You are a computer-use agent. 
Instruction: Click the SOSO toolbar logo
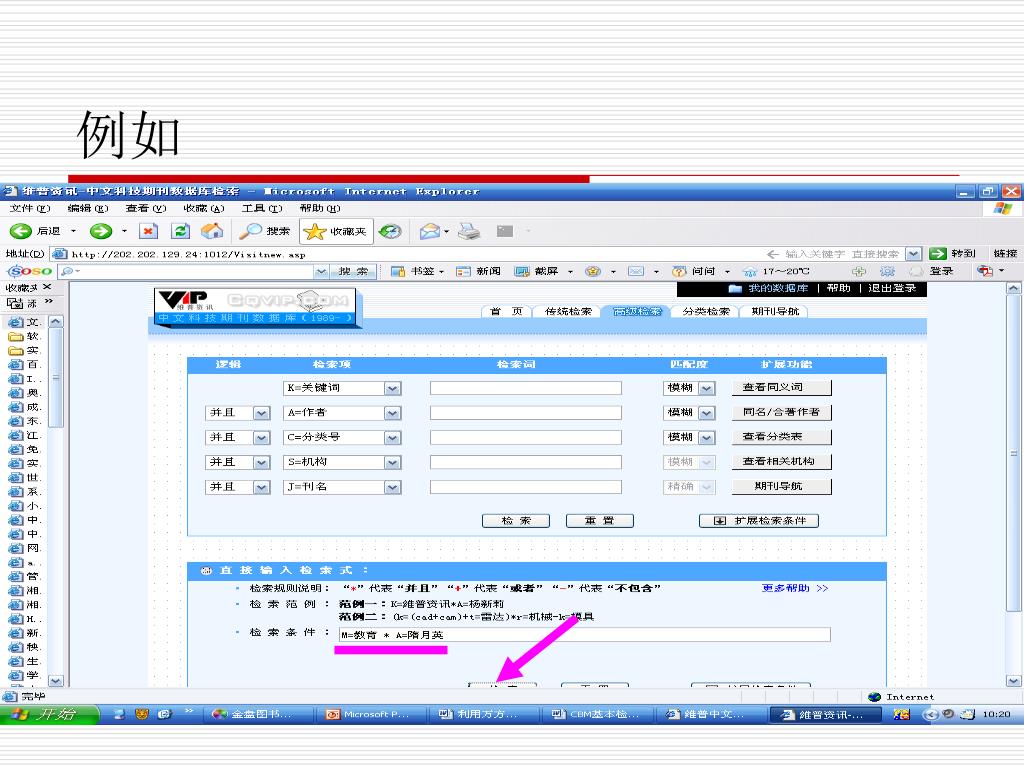[29, 271]
